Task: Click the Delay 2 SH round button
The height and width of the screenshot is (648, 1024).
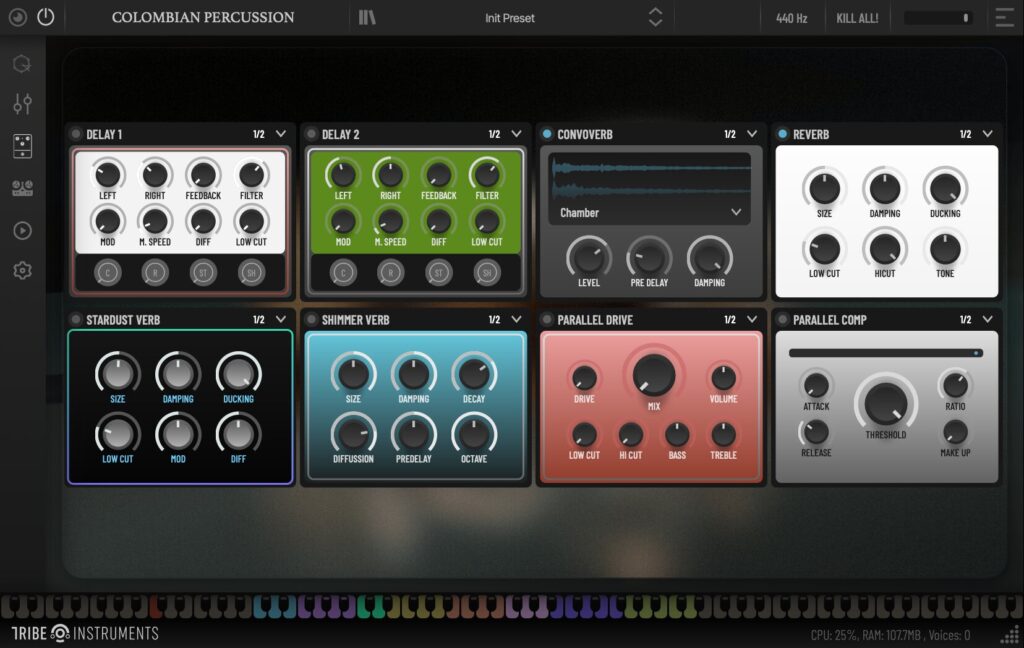Action: pos(487,272)
